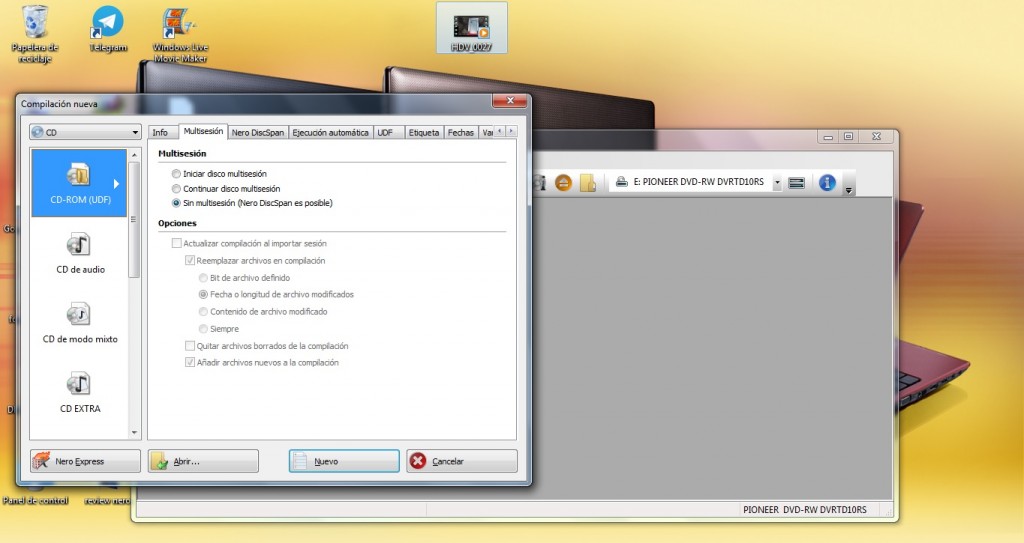Select the HDV 0027 video file on desktop

click(471, 29)
